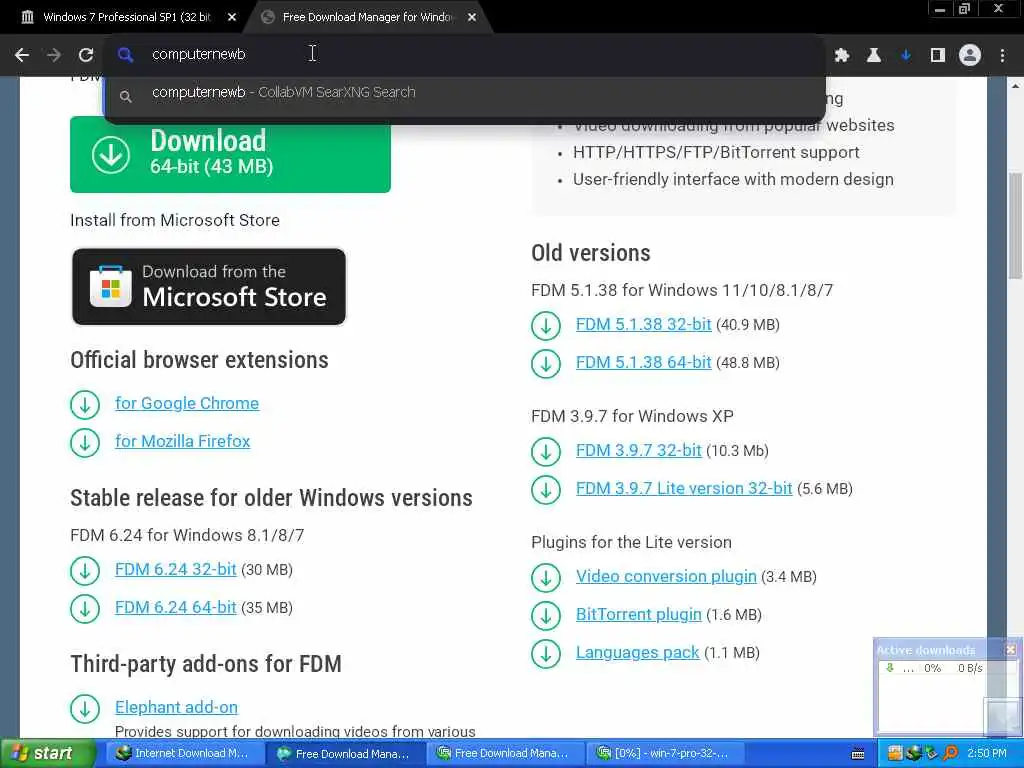Click the download arrow icon beside FDM 3.9.7 32-bit
The width and height of the screenshot is (1024, 768).
click(546, 451)
